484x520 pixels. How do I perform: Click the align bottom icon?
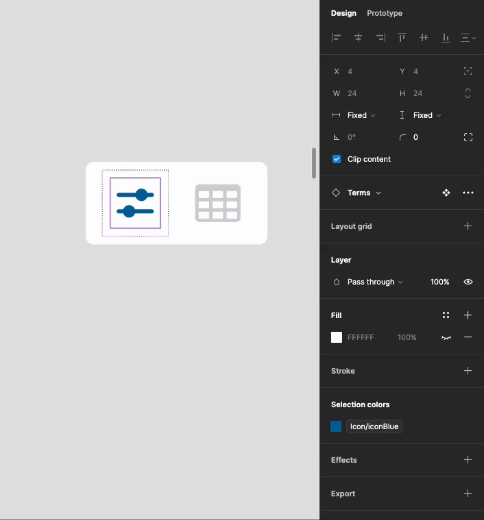coord(446,38)
